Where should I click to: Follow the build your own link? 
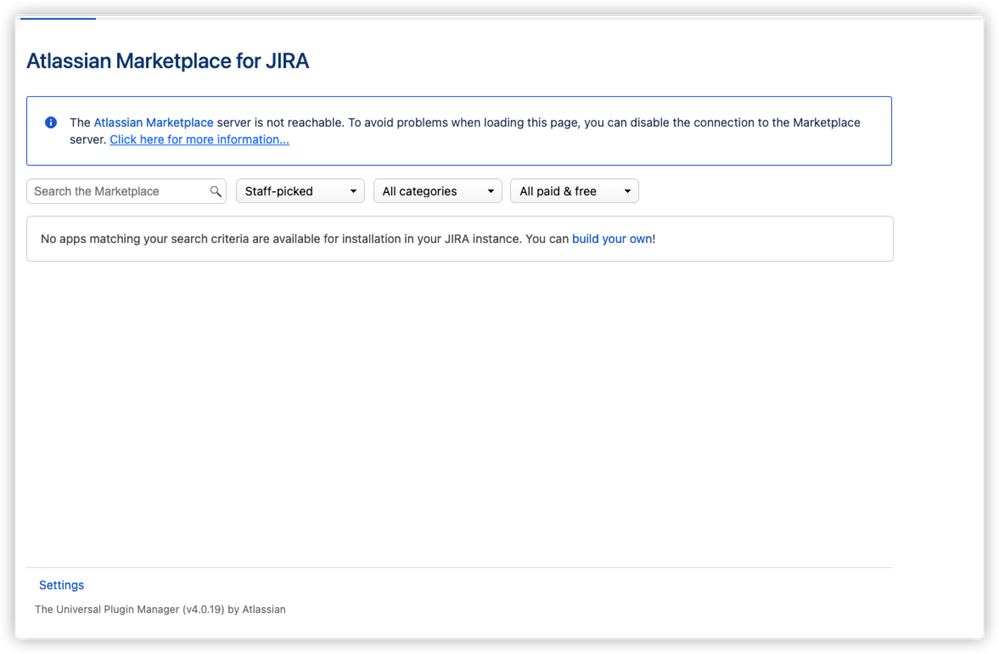[x=612, y=239]
